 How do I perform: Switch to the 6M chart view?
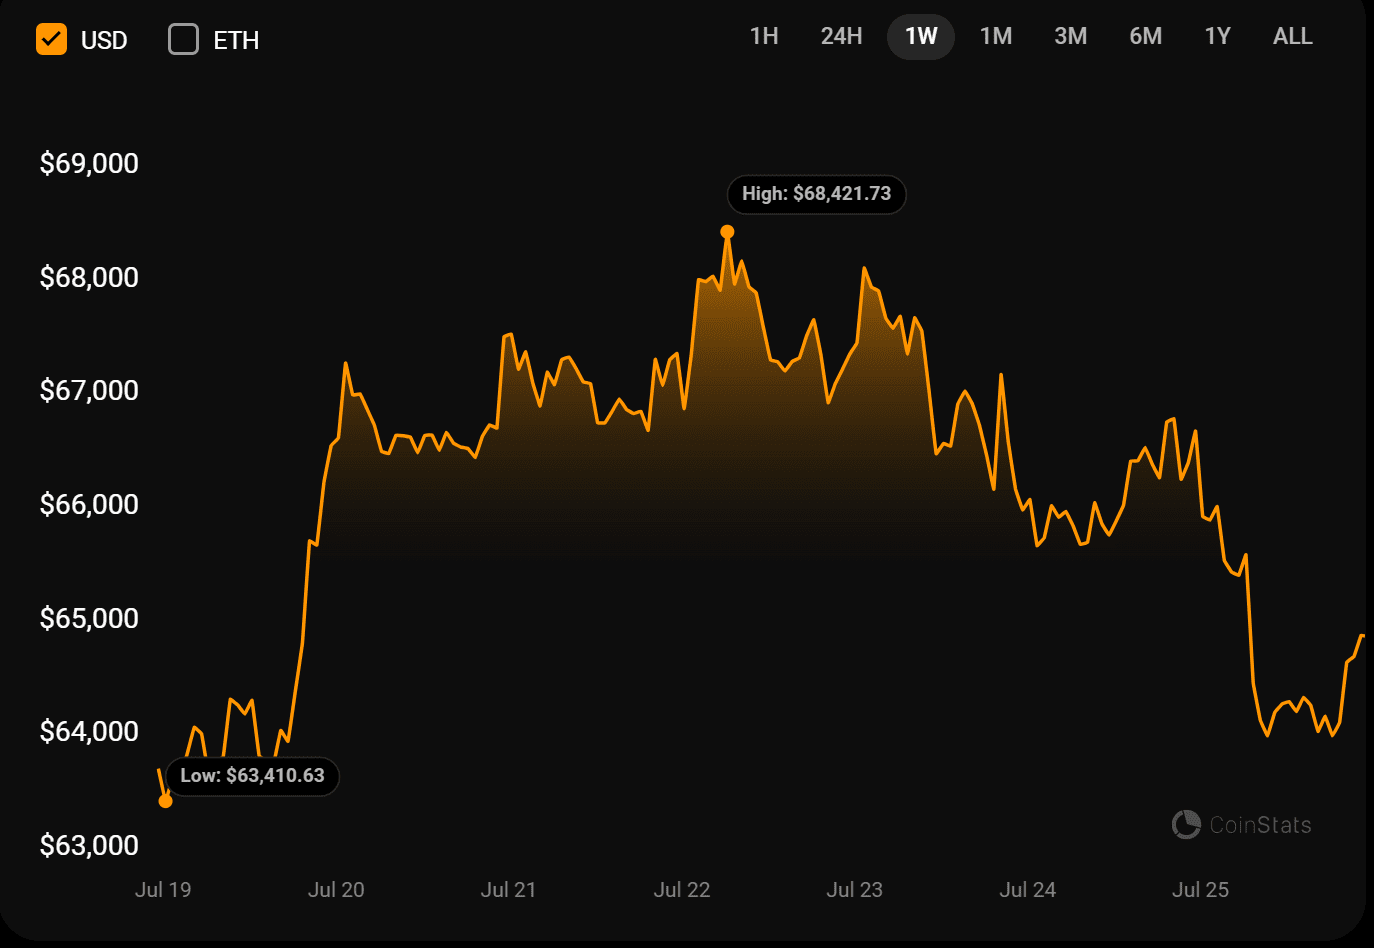click(1145, 37)
